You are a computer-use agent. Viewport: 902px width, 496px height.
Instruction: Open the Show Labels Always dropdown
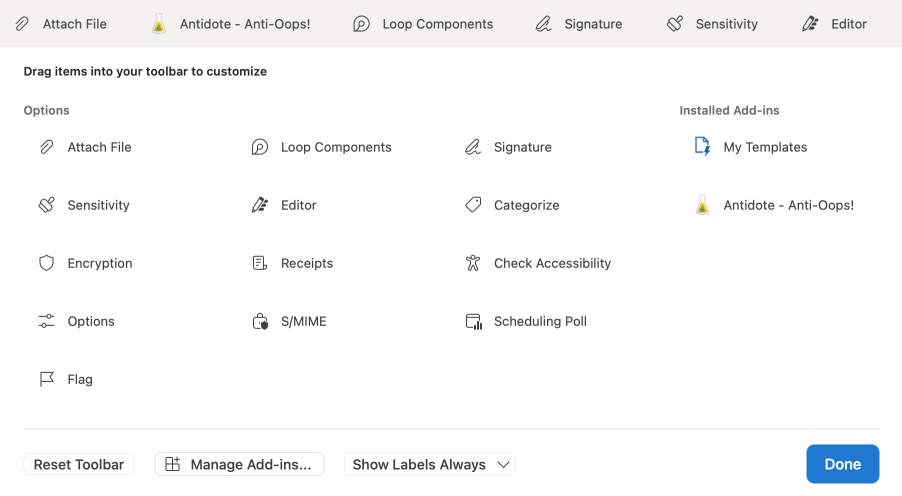click(x=430, y=464)
